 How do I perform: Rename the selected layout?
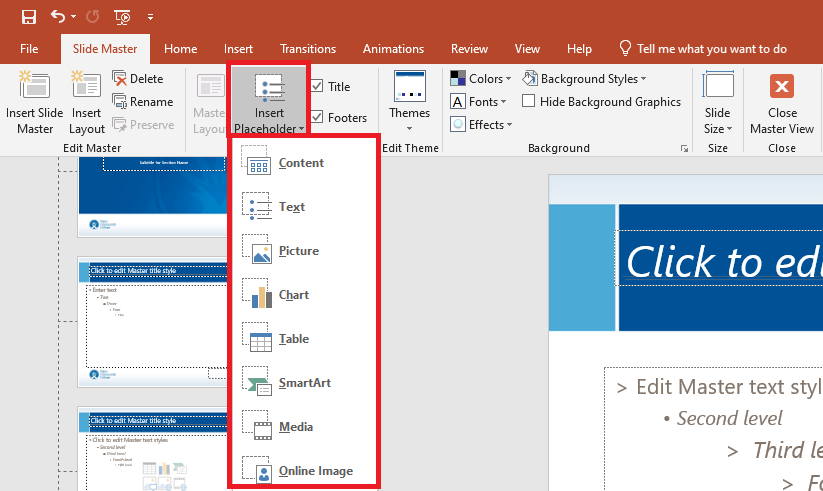tap(143, 102)
